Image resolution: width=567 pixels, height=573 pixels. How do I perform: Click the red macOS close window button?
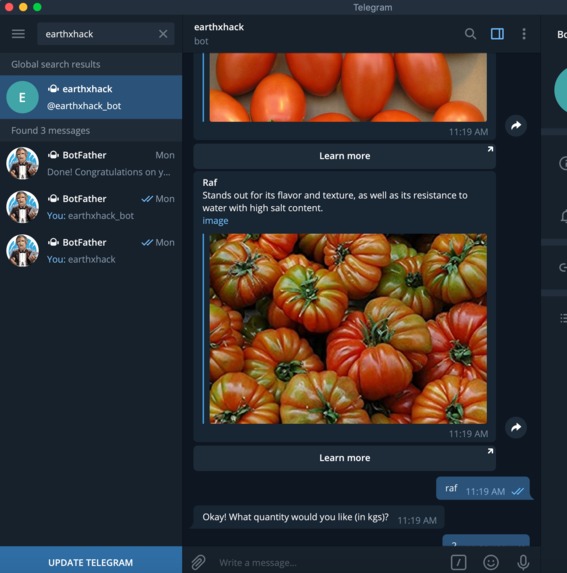(x=9, y=7)
